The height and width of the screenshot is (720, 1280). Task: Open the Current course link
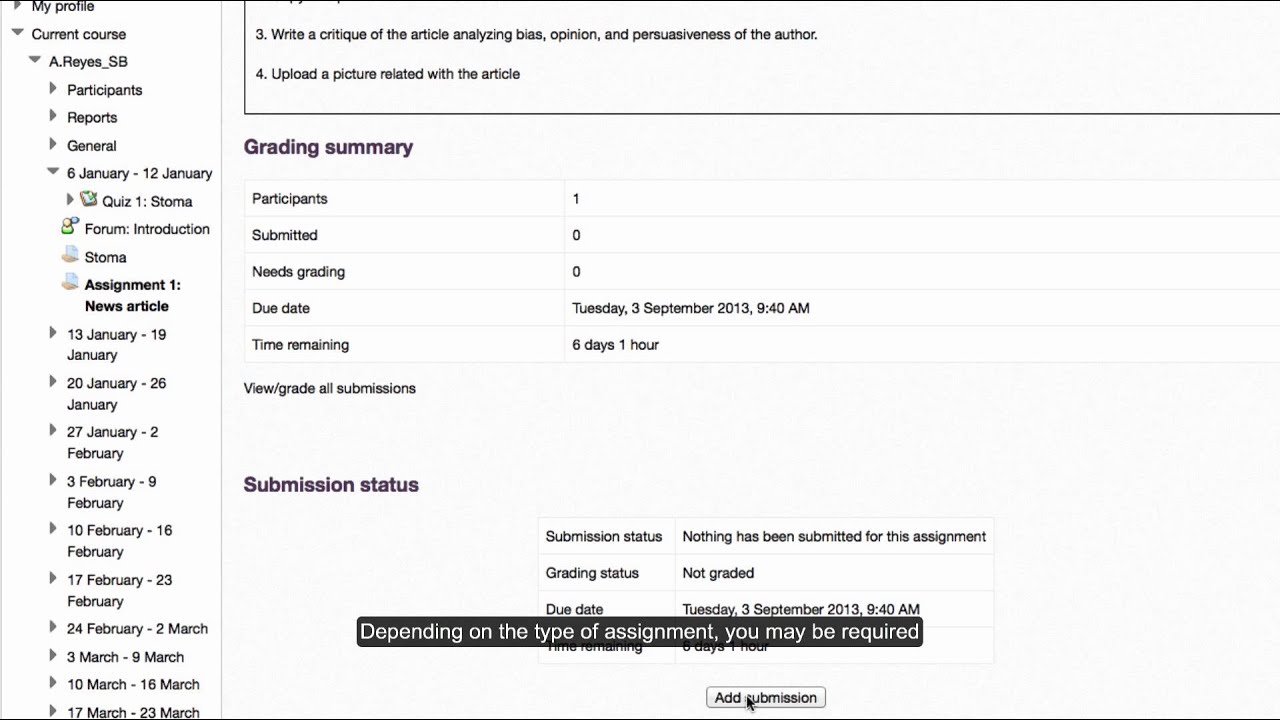(79, 34)
